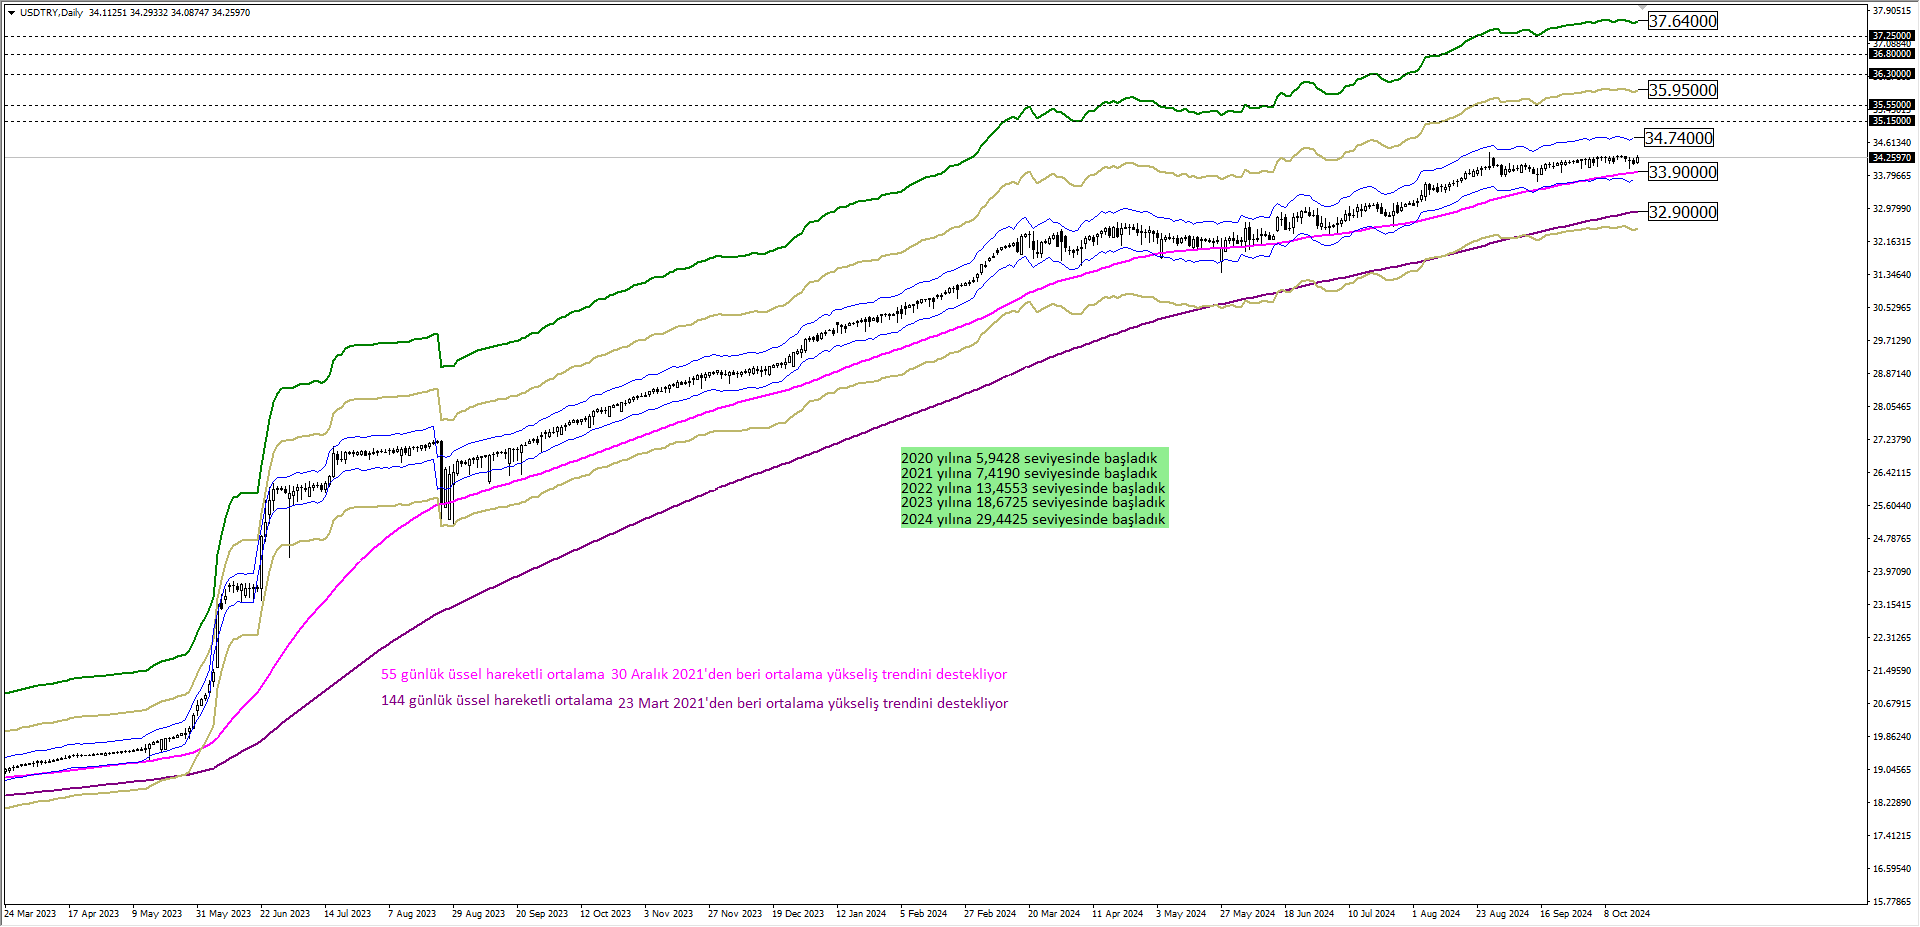This screenshot has width=1920, height=927.
Task: Click the 35.15000 level tag on the price scale
Action: (1892, 121)
